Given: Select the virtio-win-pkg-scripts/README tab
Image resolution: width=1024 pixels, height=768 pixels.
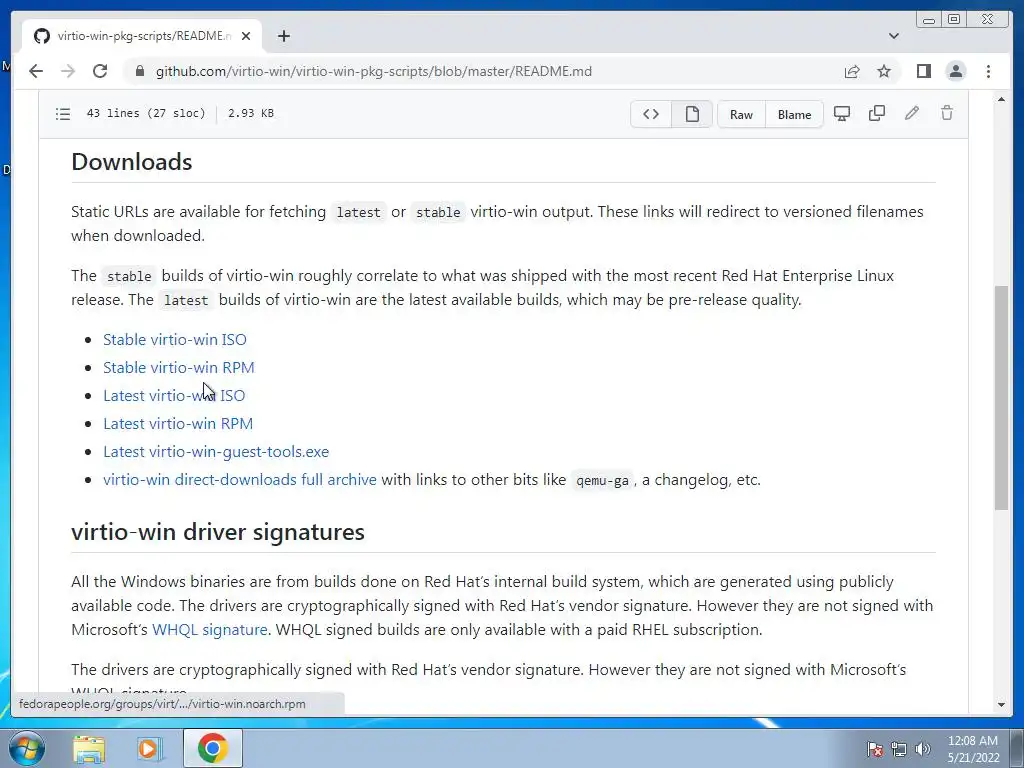Looking at the screenshot, I should [142, 36].
